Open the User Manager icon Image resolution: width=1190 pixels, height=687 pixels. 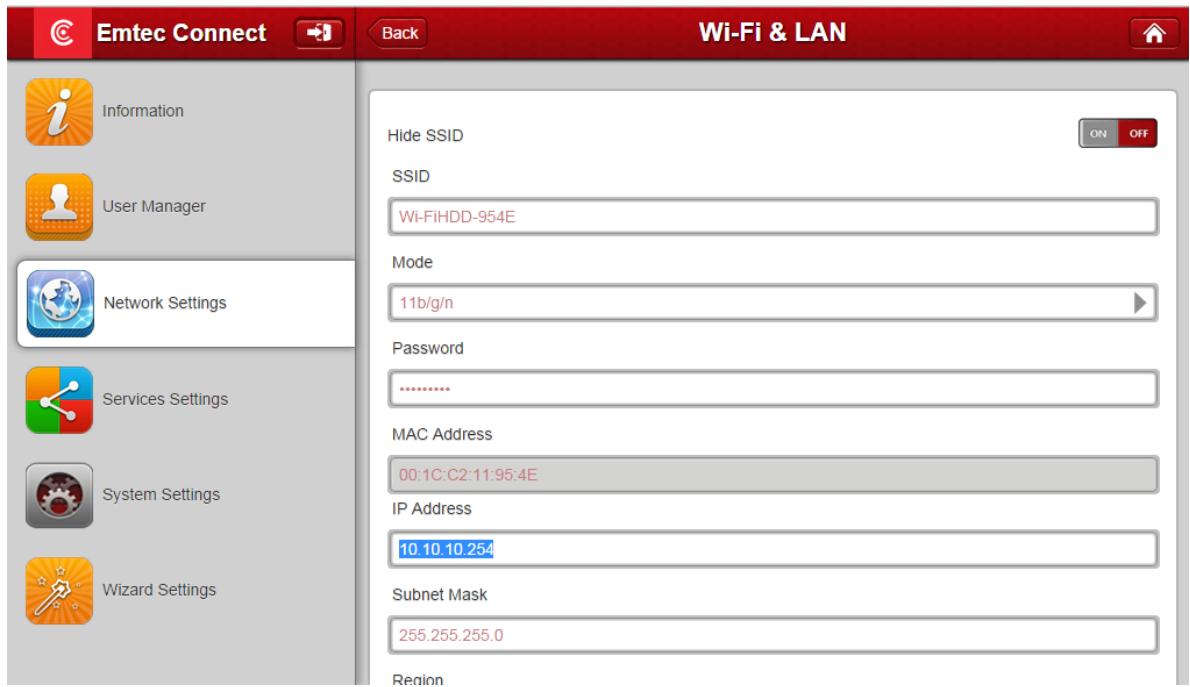(x=59, y=206)
